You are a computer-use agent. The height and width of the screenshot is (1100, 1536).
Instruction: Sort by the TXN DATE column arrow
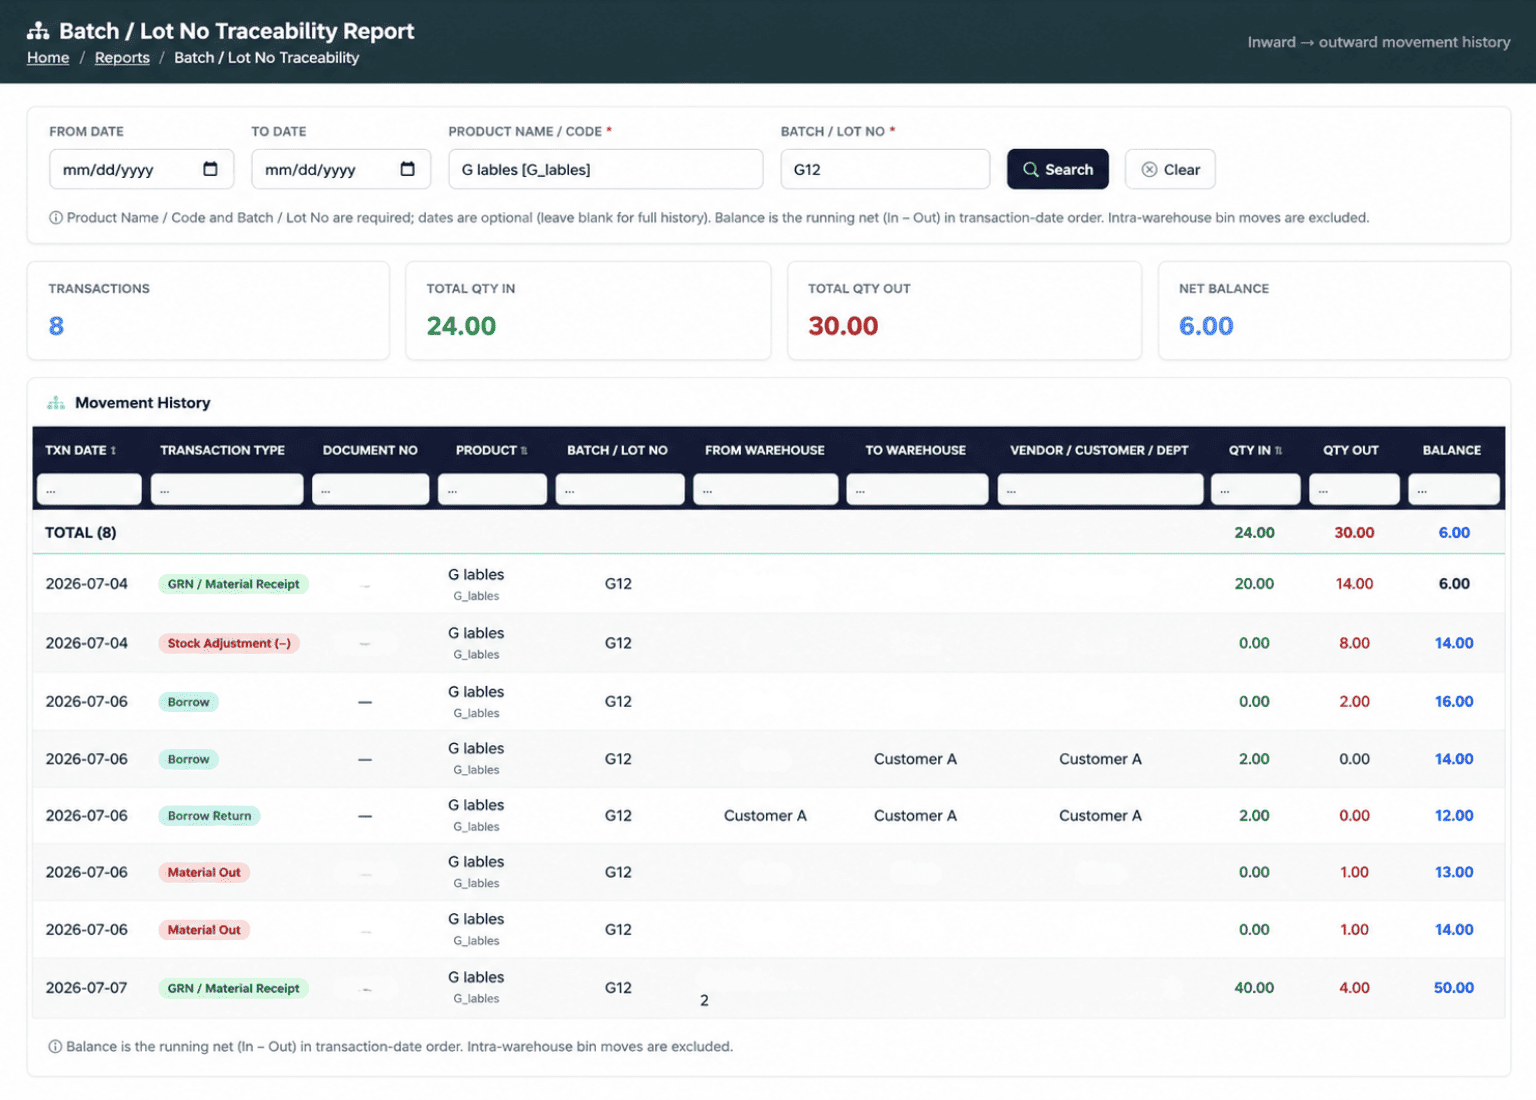click(113, 451)
